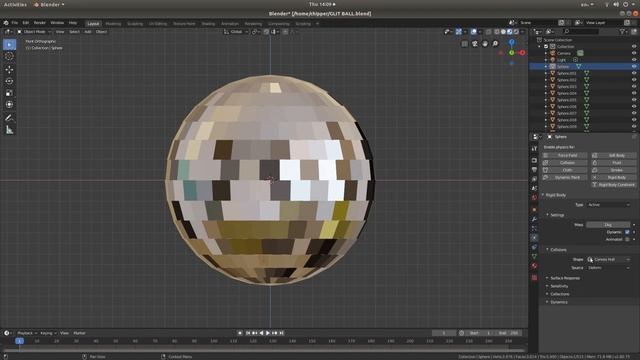Toggle perspective/orthographic grid gizmo icon

tap(464, 44)
